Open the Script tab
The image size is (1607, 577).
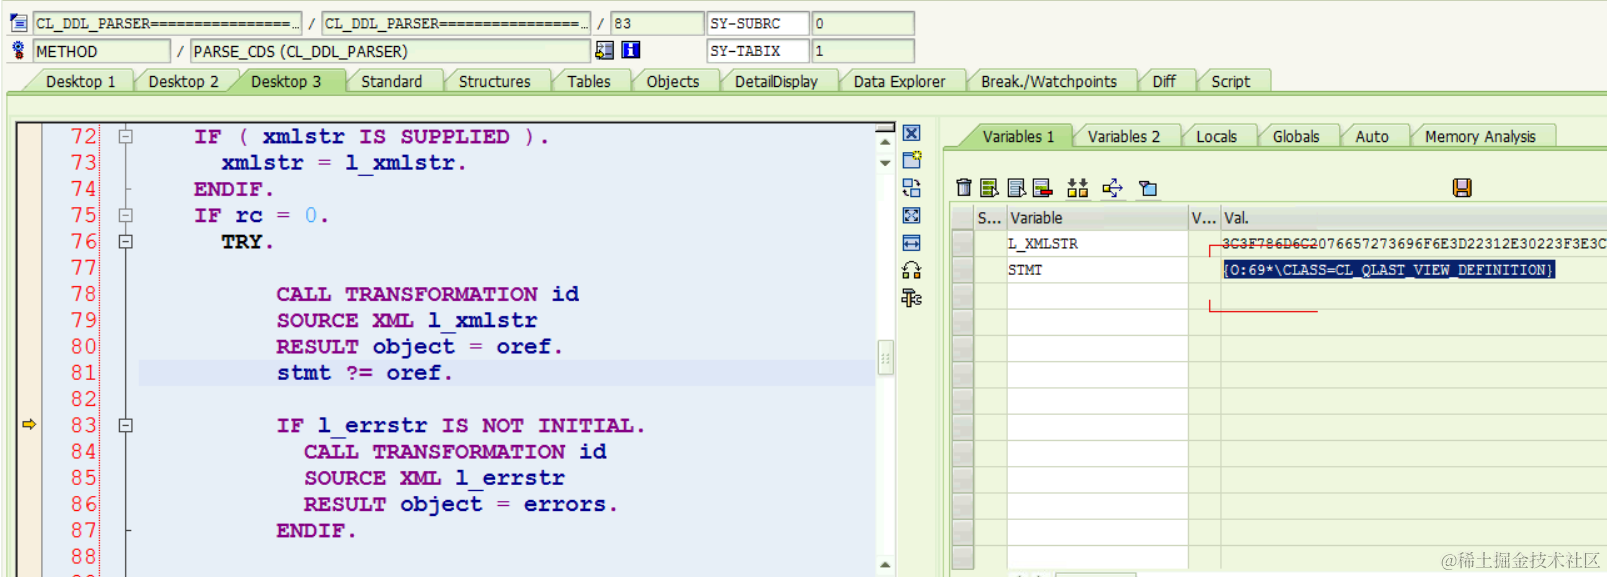point(1230,81)
